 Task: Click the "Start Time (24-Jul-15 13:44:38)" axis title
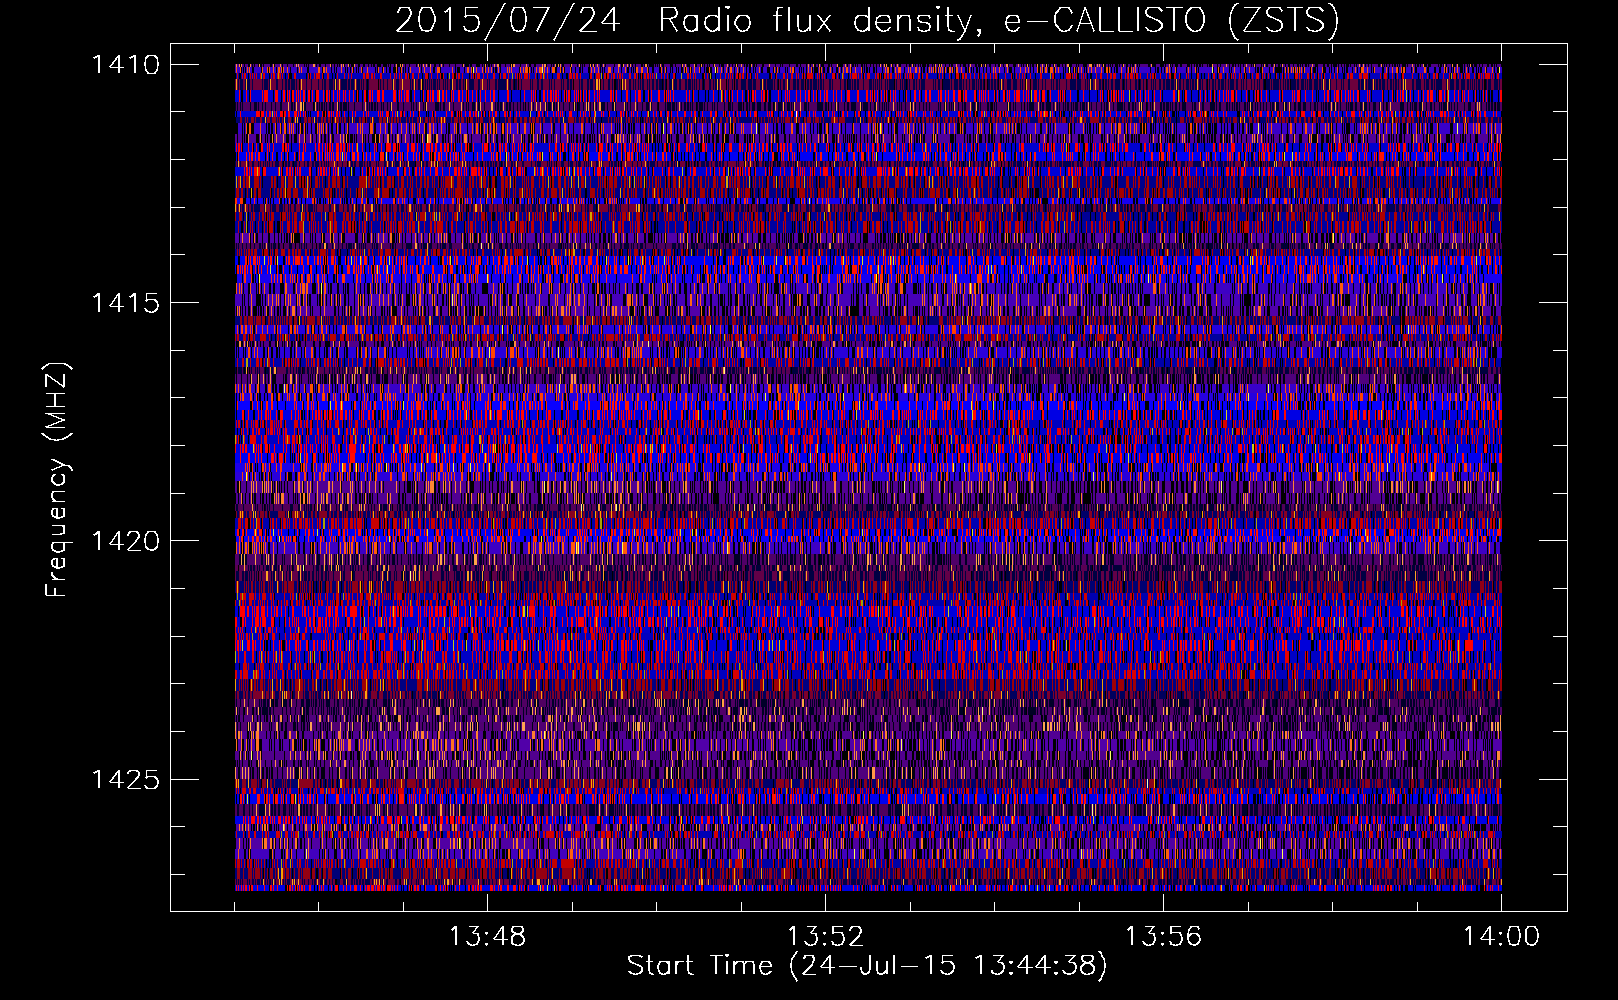coord(867,966)
